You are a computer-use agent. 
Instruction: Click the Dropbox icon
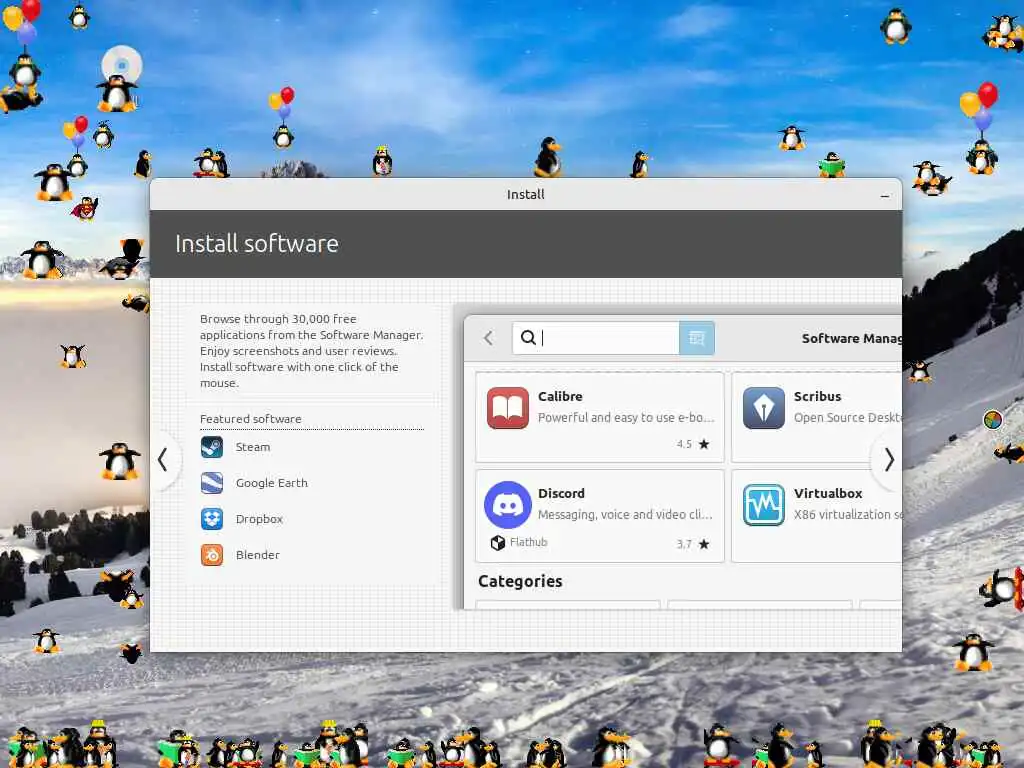pos(212,519)
